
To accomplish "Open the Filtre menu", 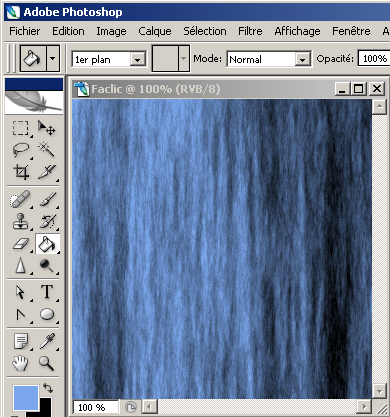I will [x=250, y=31].
